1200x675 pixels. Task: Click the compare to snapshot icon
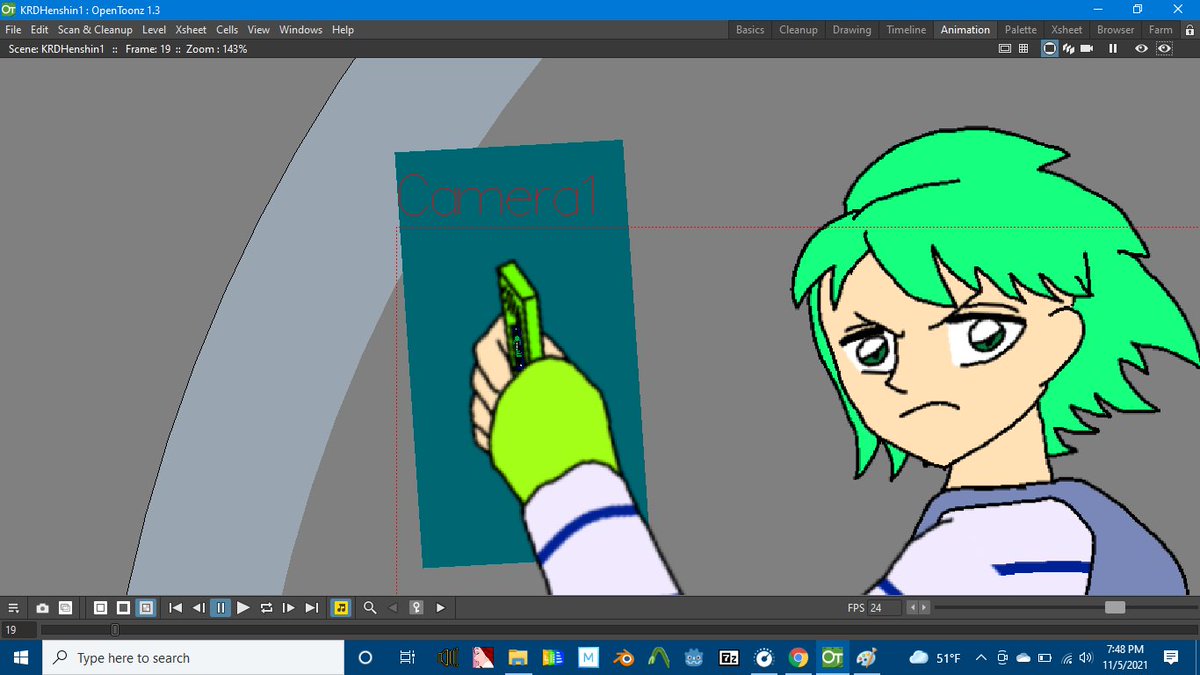(65, 607)
